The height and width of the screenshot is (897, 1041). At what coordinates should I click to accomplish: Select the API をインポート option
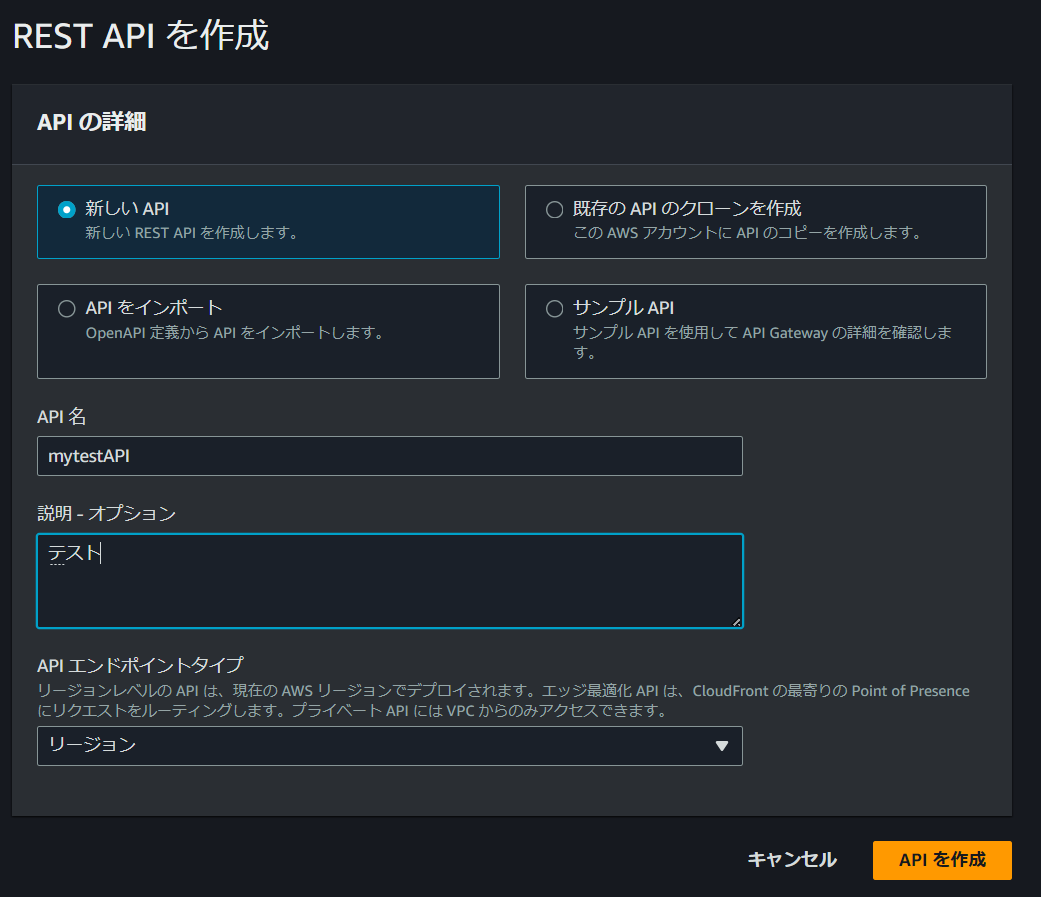[x=66, y=309]
